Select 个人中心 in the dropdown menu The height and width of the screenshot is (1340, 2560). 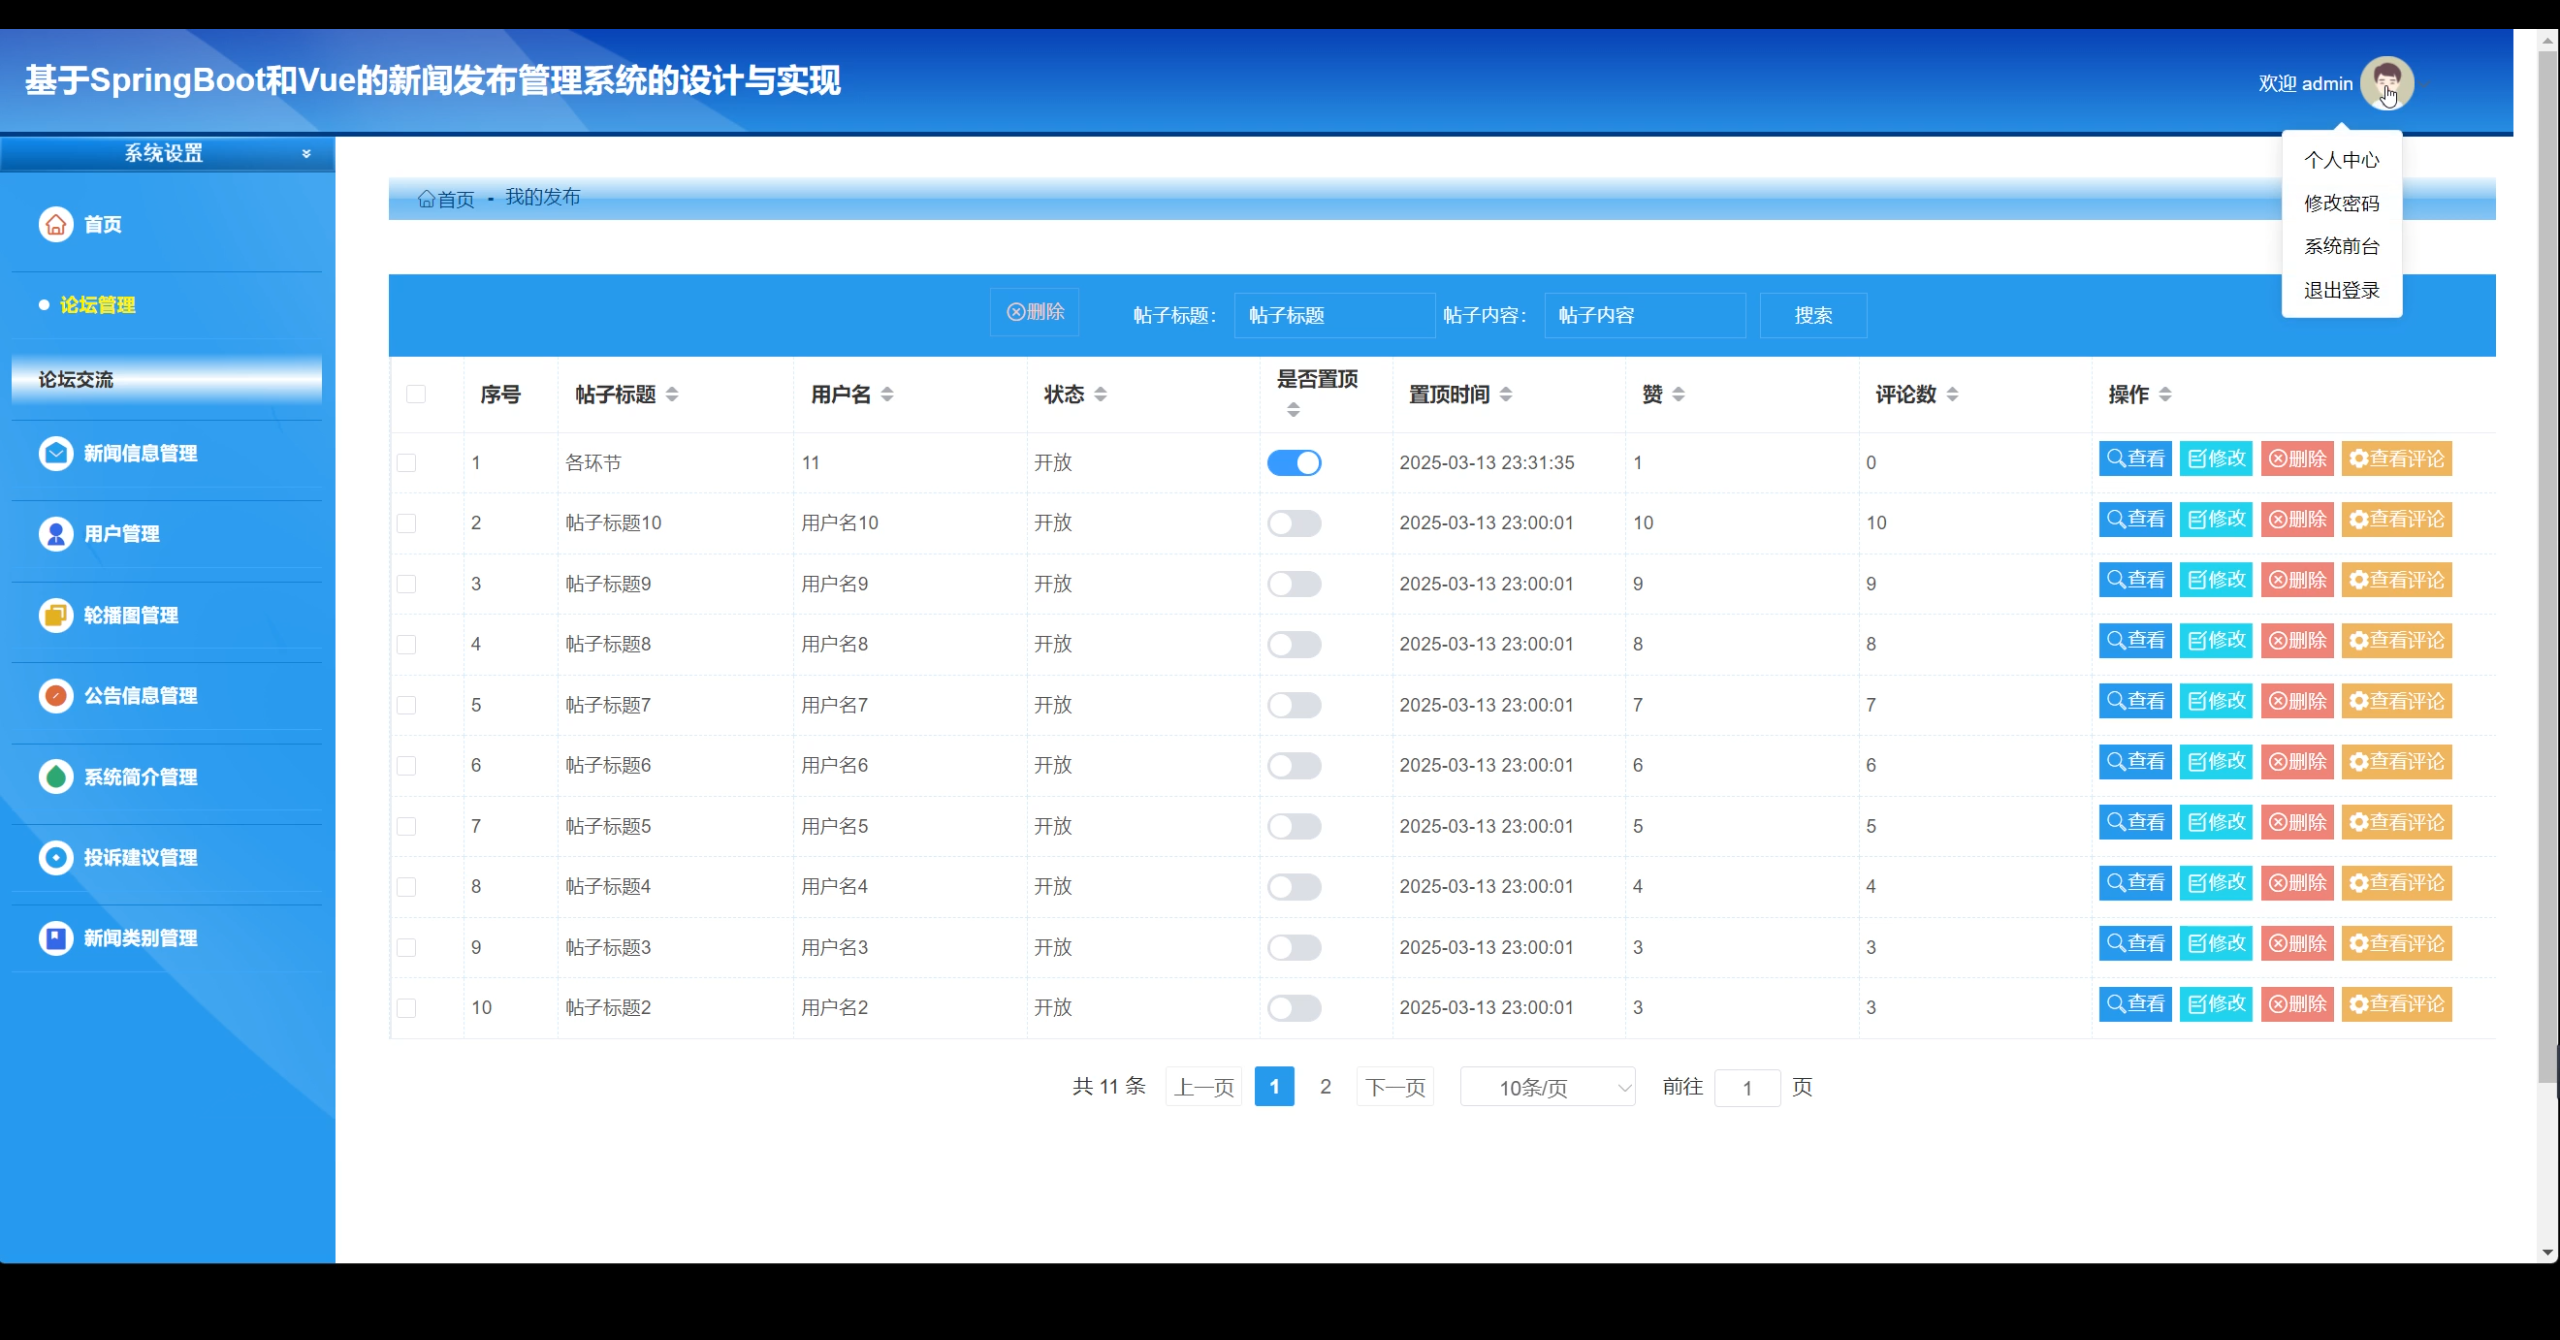[x=2341, y=160]
